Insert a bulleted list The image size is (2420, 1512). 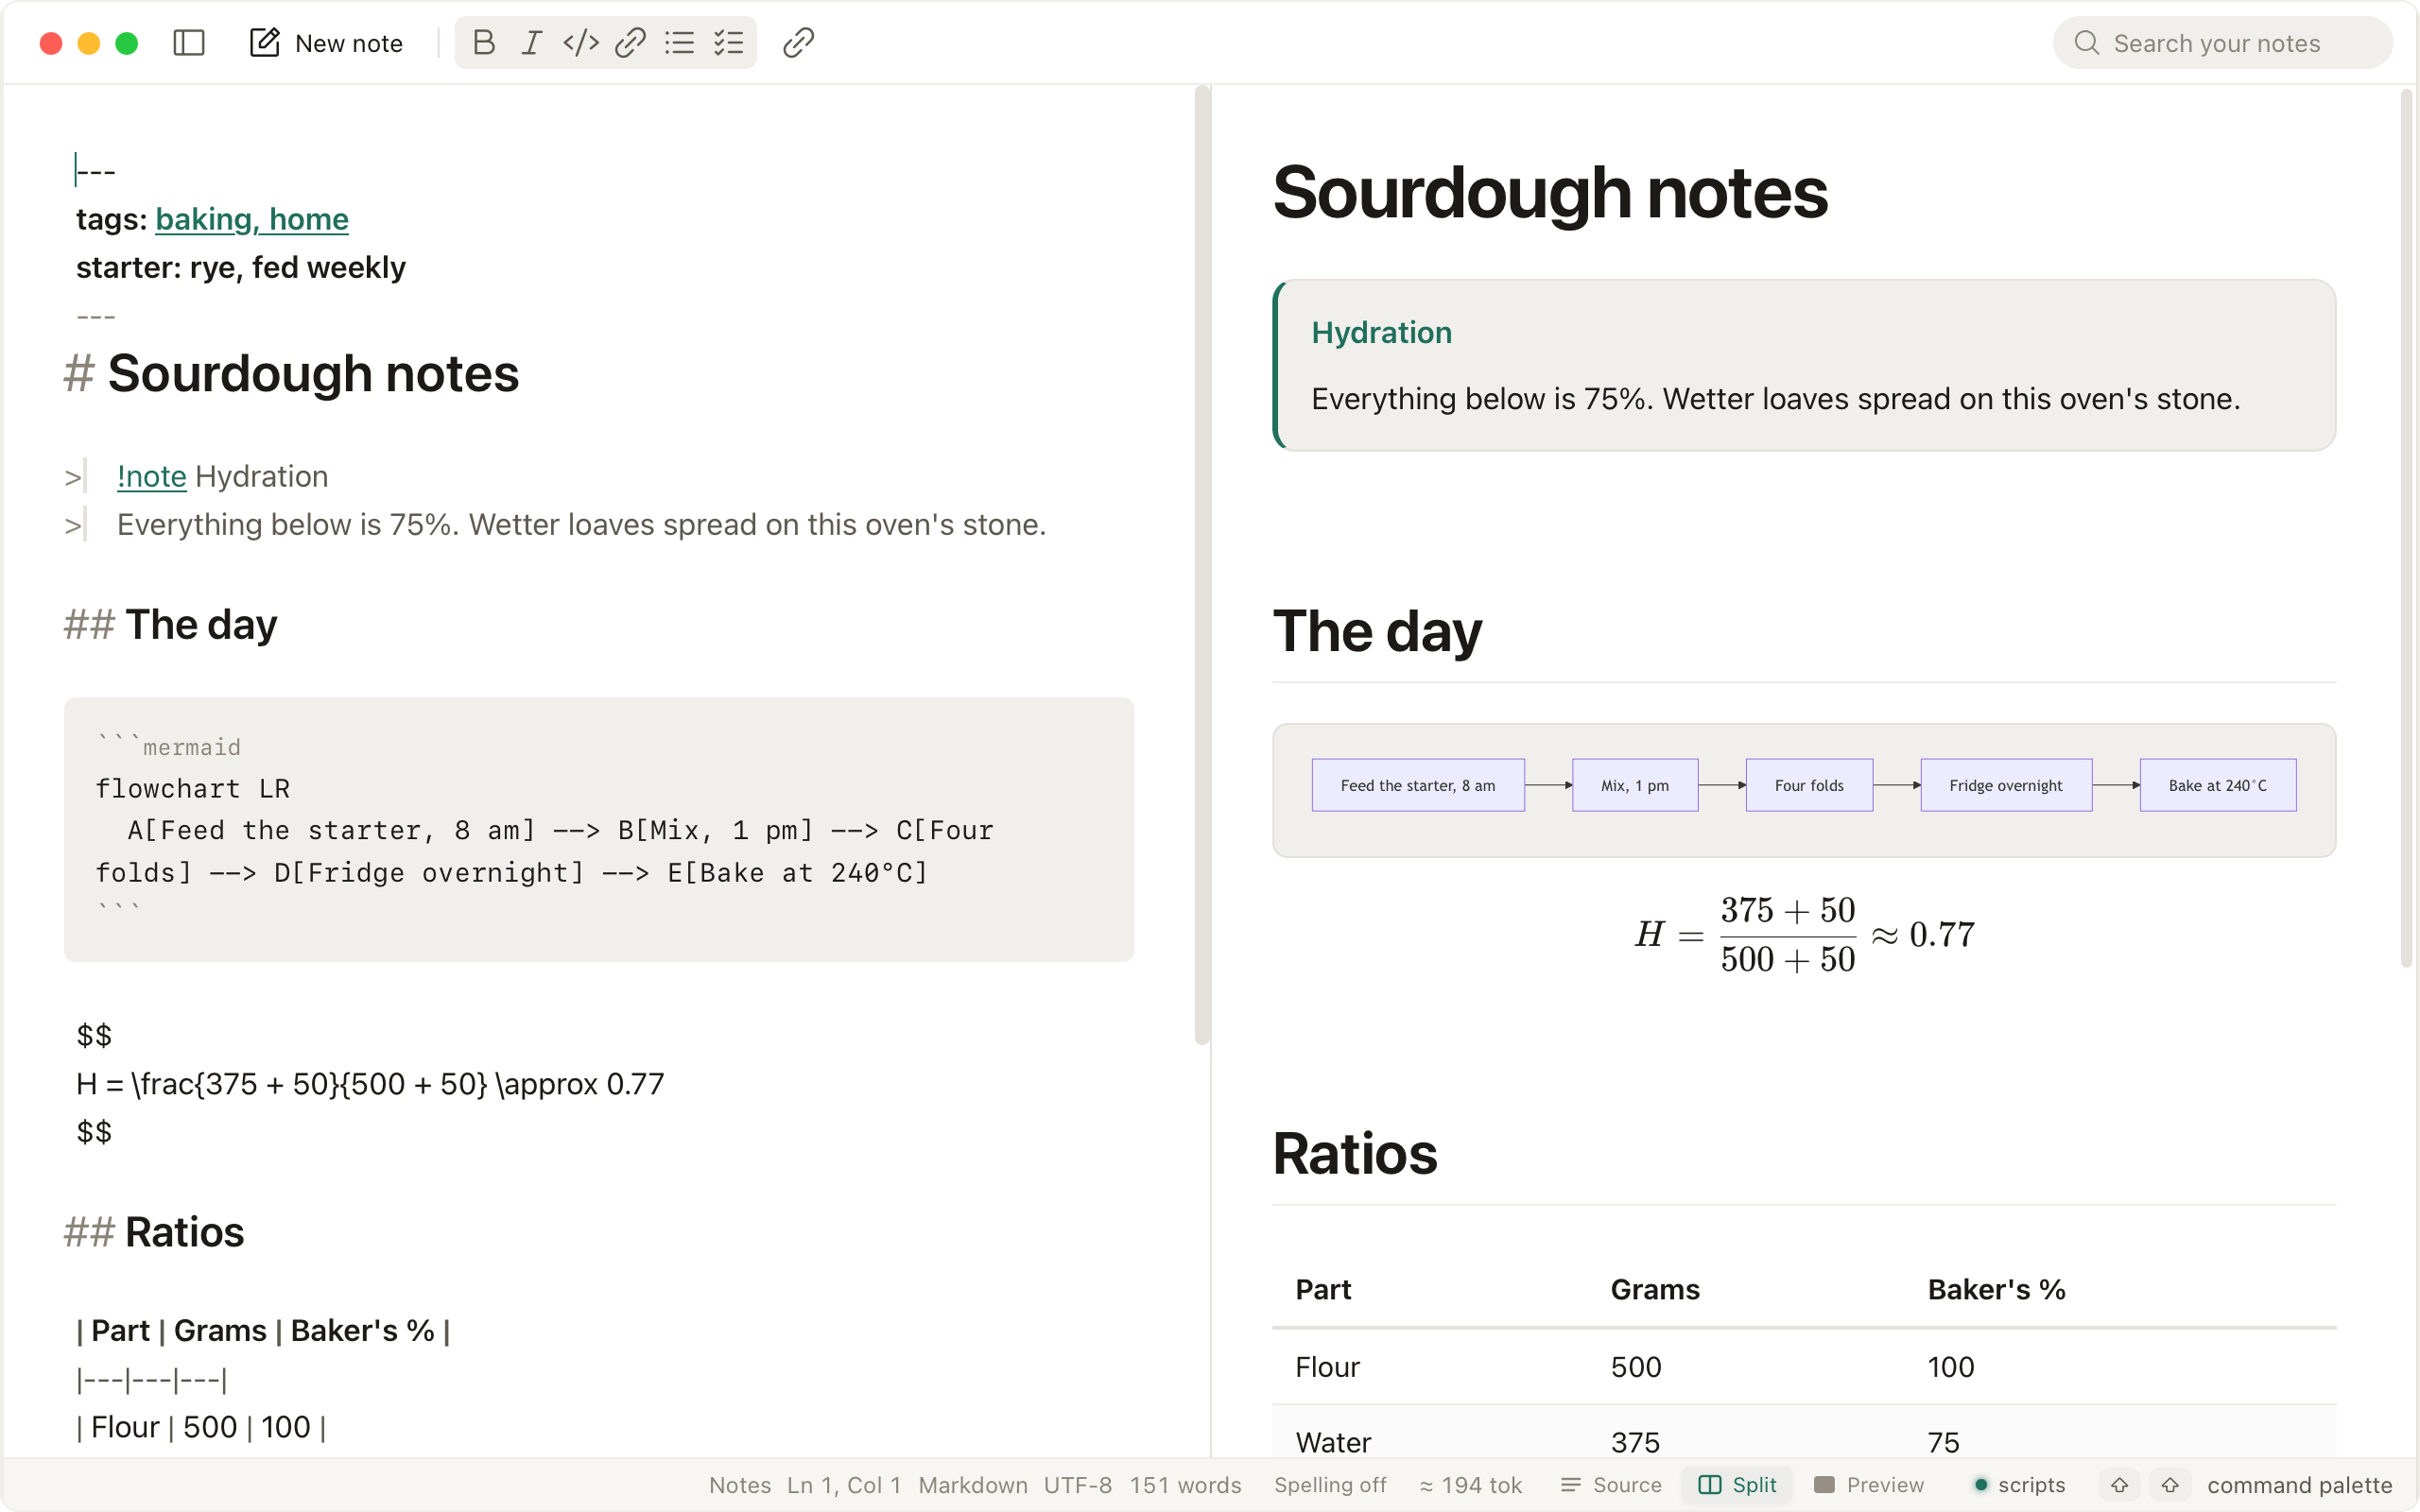point(679,43)
